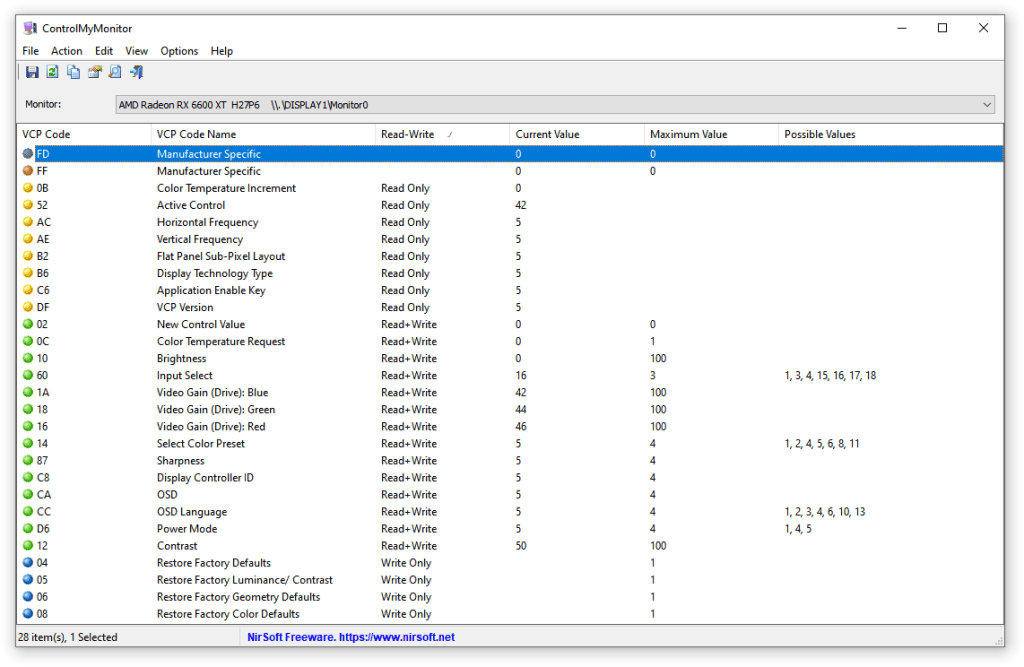The image size is (1024, 667).
Task: Click the green status icon beside Brightness
Action: pyautogui.click(x=28, y=358)
